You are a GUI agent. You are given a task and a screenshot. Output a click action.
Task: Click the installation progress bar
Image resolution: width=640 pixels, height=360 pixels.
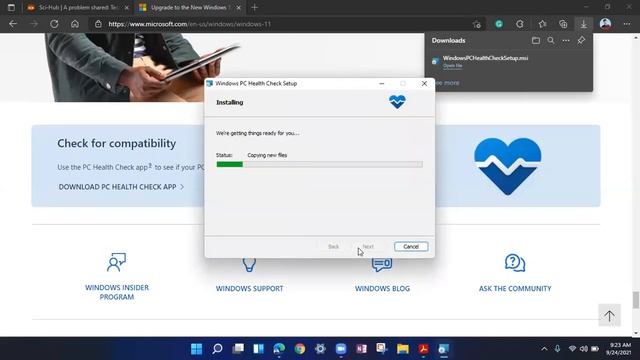click(x=320, y=164)
